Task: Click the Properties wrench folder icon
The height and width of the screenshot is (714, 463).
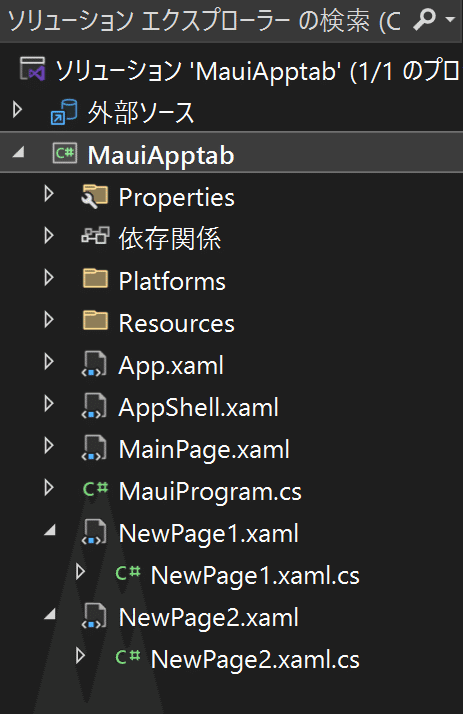Action: (x=95, y=196)
